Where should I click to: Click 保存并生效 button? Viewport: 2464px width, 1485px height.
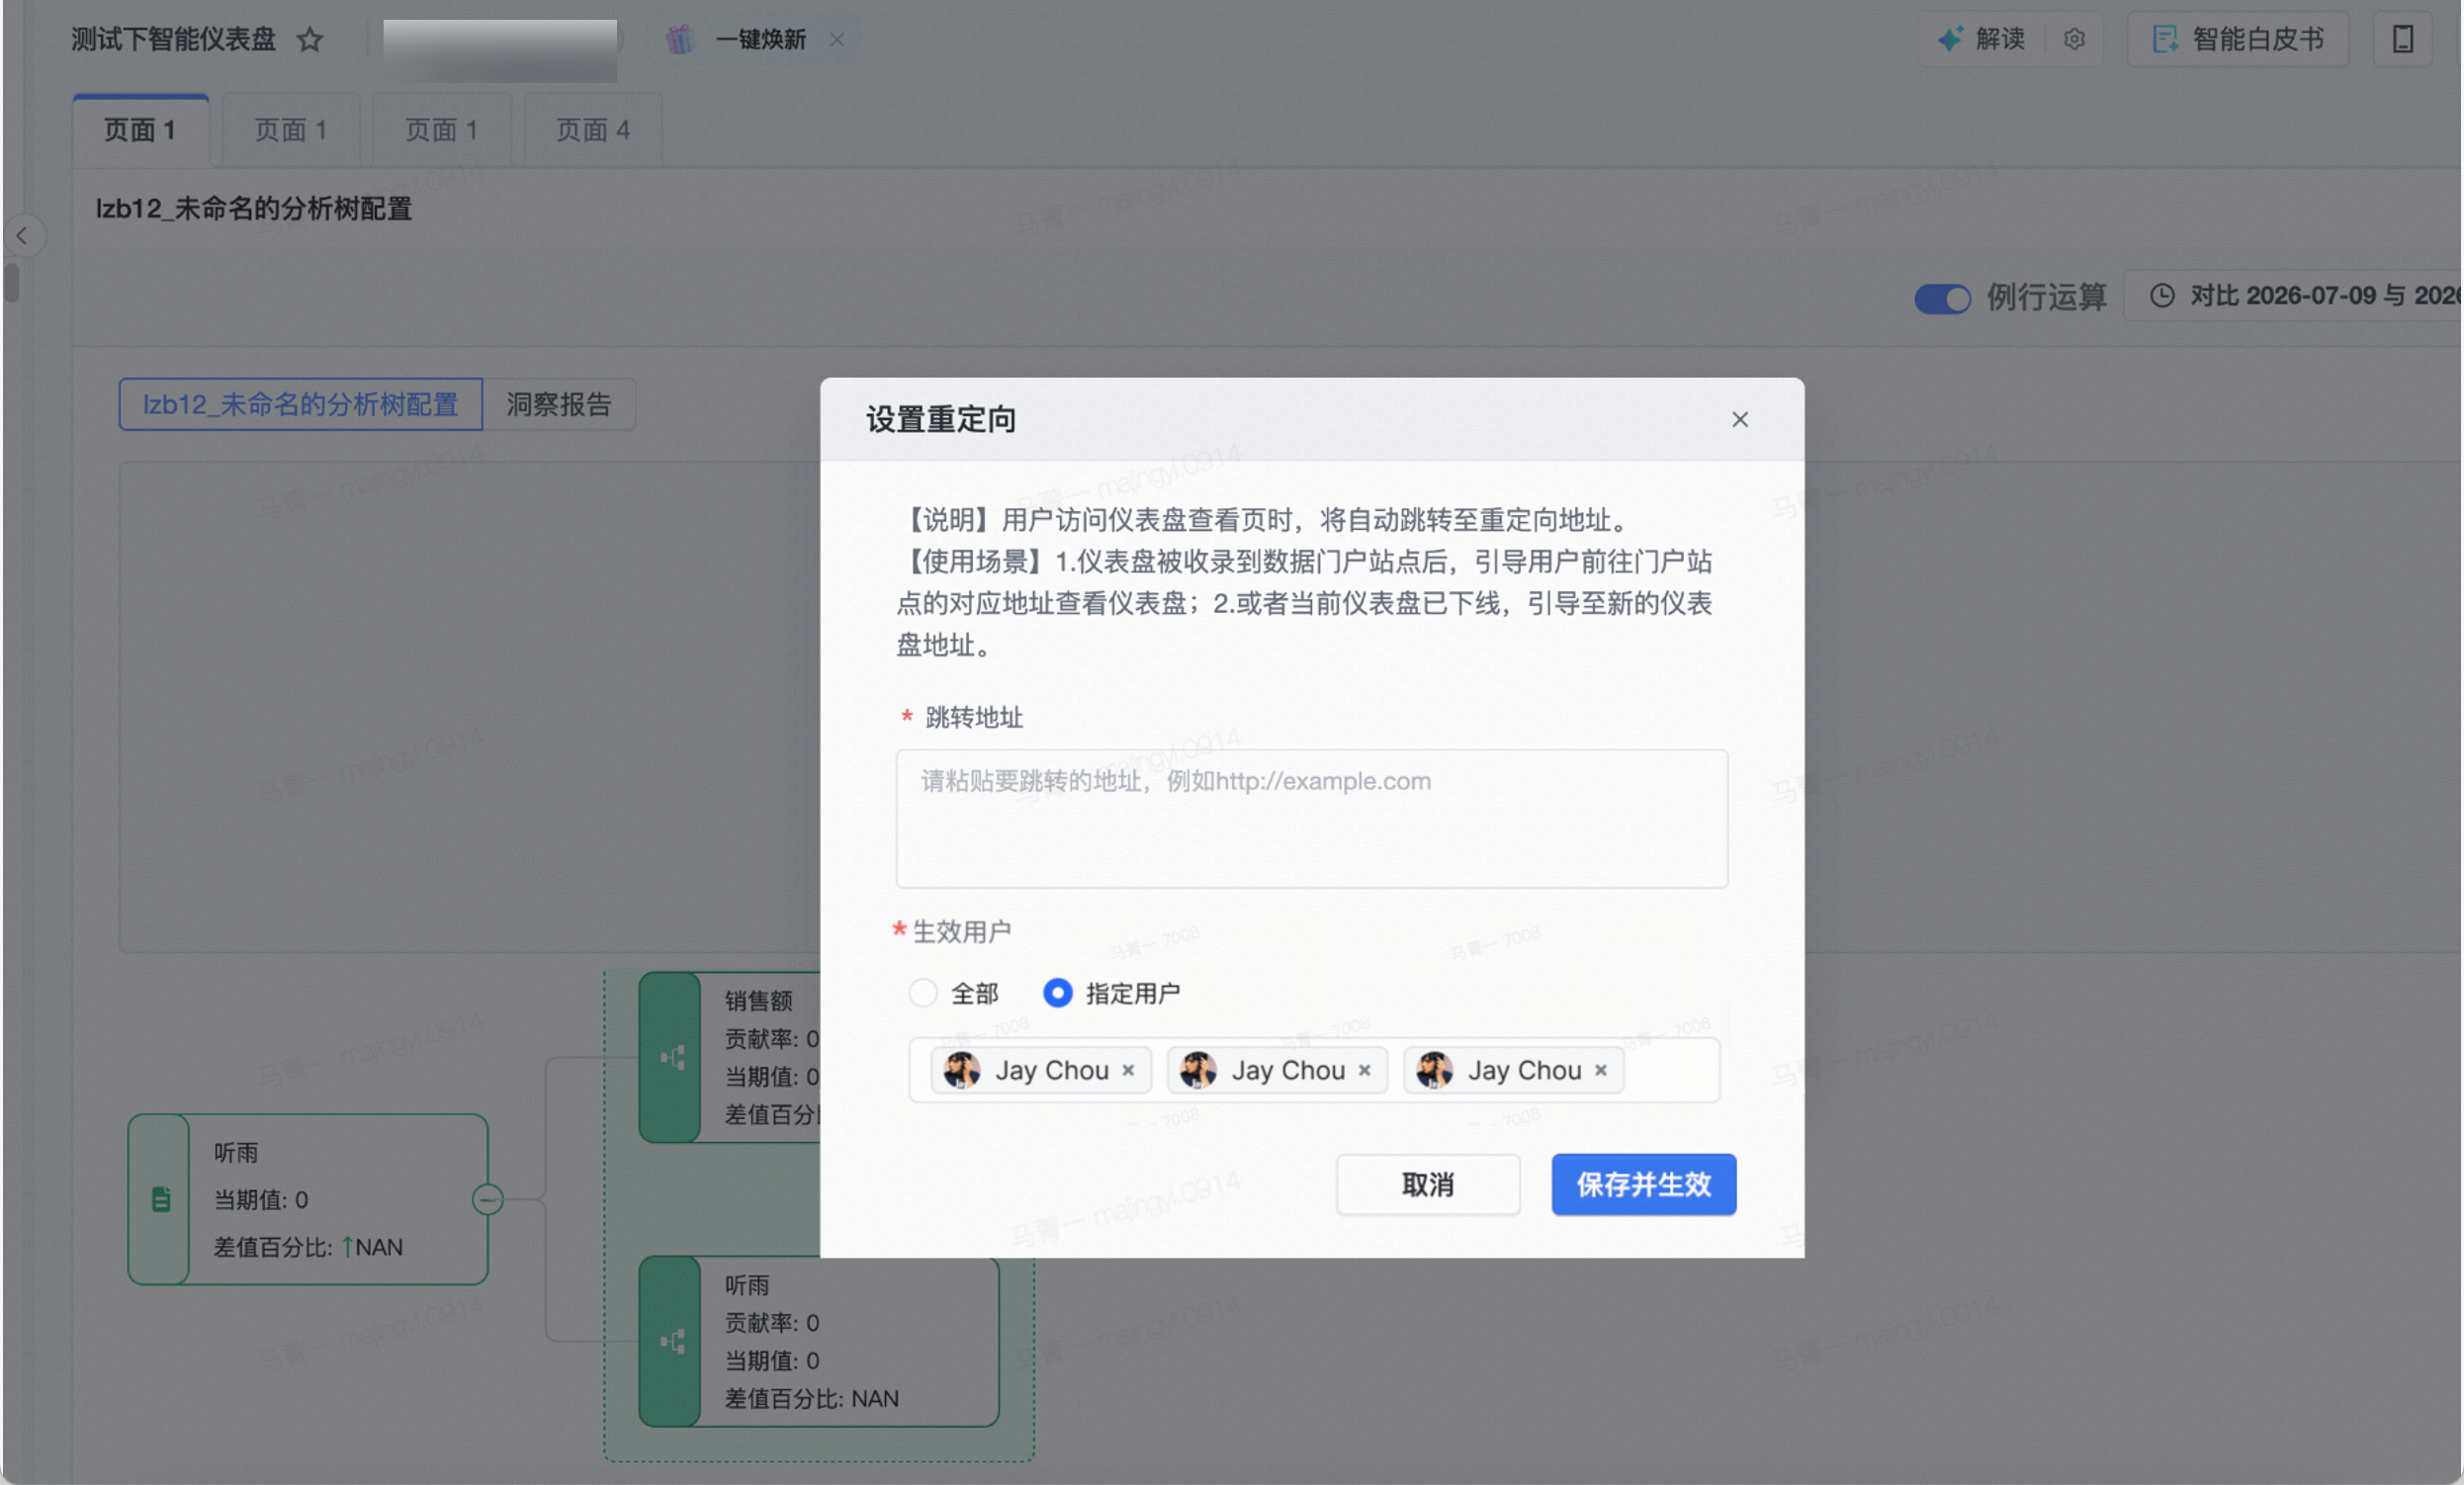(1643, 1184)
